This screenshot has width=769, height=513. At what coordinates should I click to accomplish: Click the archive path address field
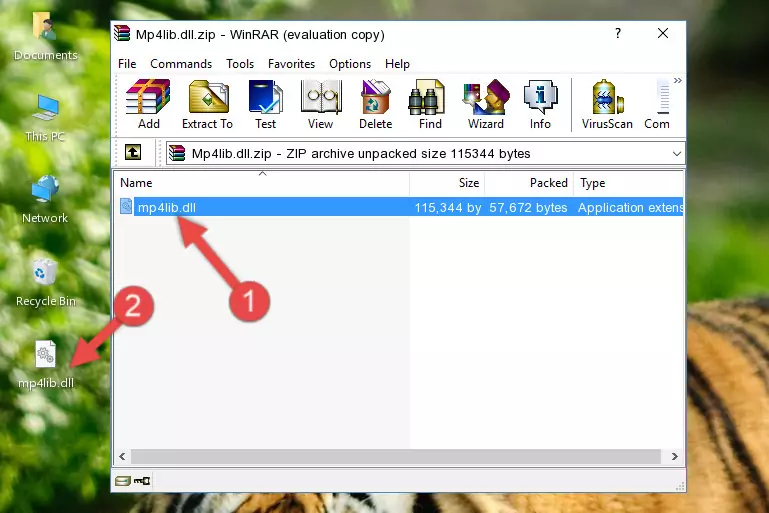coord(425,154)
